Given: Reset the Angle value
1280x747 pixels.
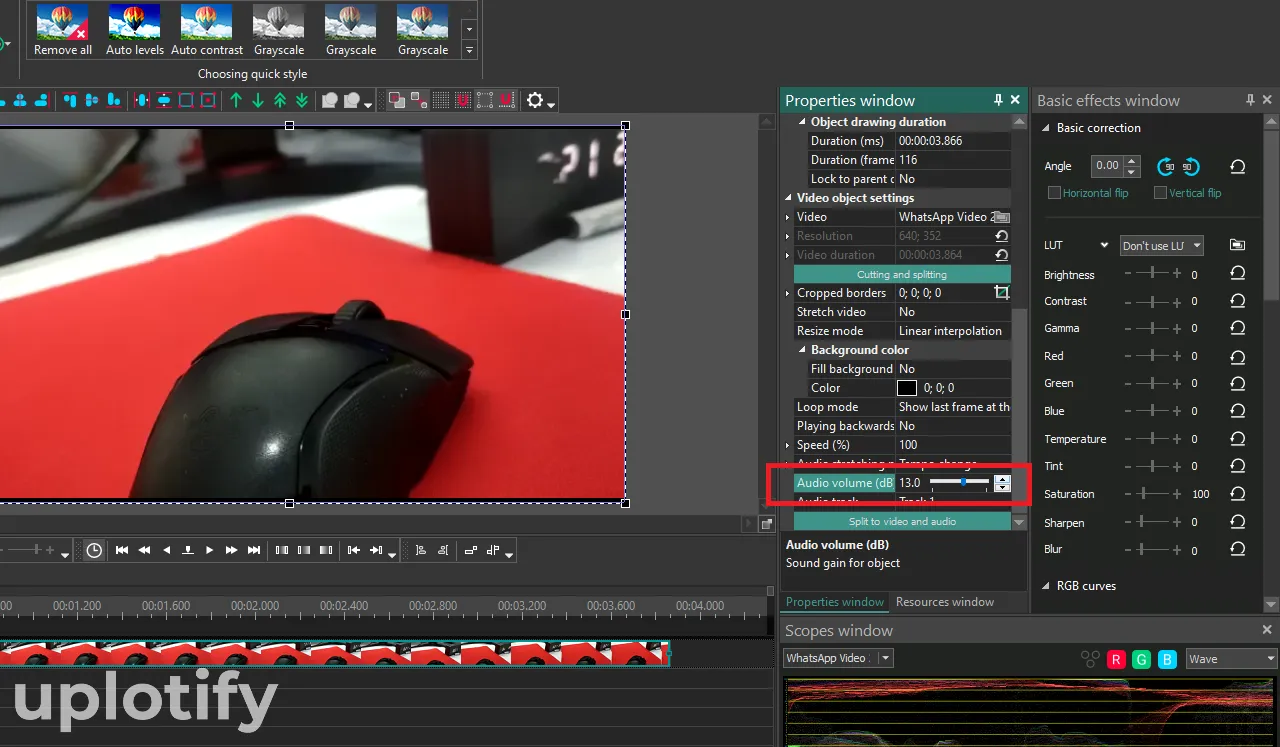Looking at the screenshot, I should (x=1238, y=167).
